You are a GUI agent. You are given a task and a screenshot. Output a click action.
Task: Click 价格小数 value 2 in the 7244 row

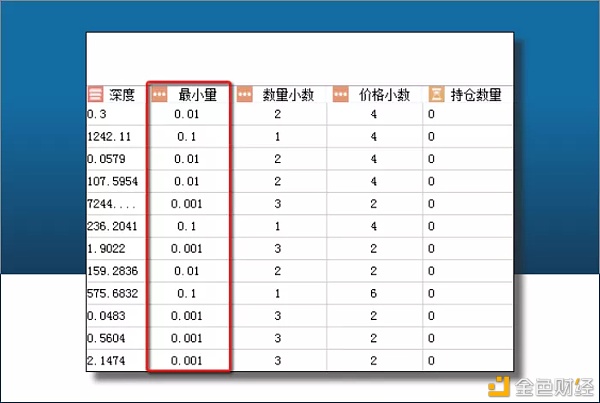(x=373, y=204)
